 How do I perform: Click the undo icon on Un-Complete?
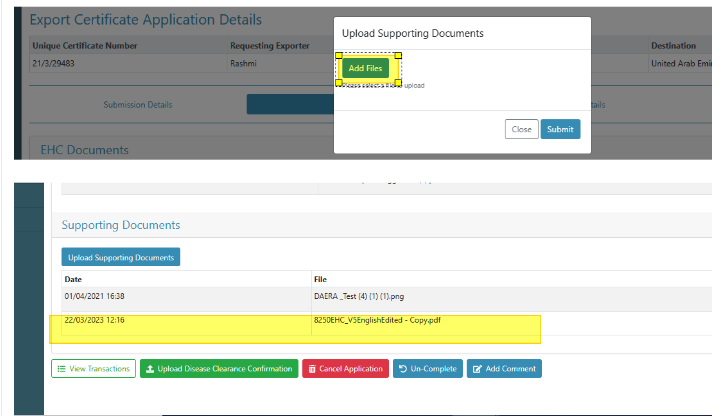[x=402, y=369]
